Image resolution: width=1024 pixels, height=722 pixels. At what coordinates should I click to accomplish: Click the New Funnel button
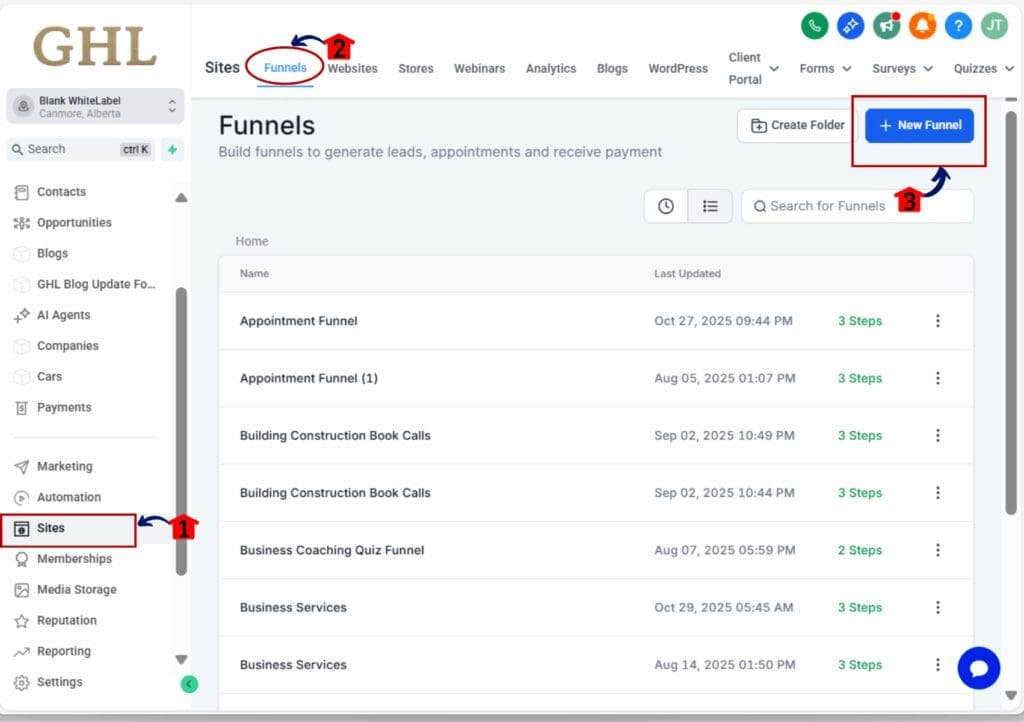tap(920, 126)
